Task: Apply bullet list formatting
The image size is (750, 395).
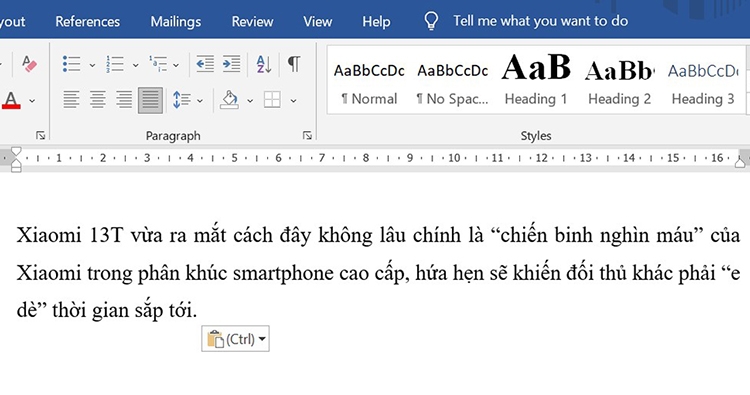Action: (71, 64)
